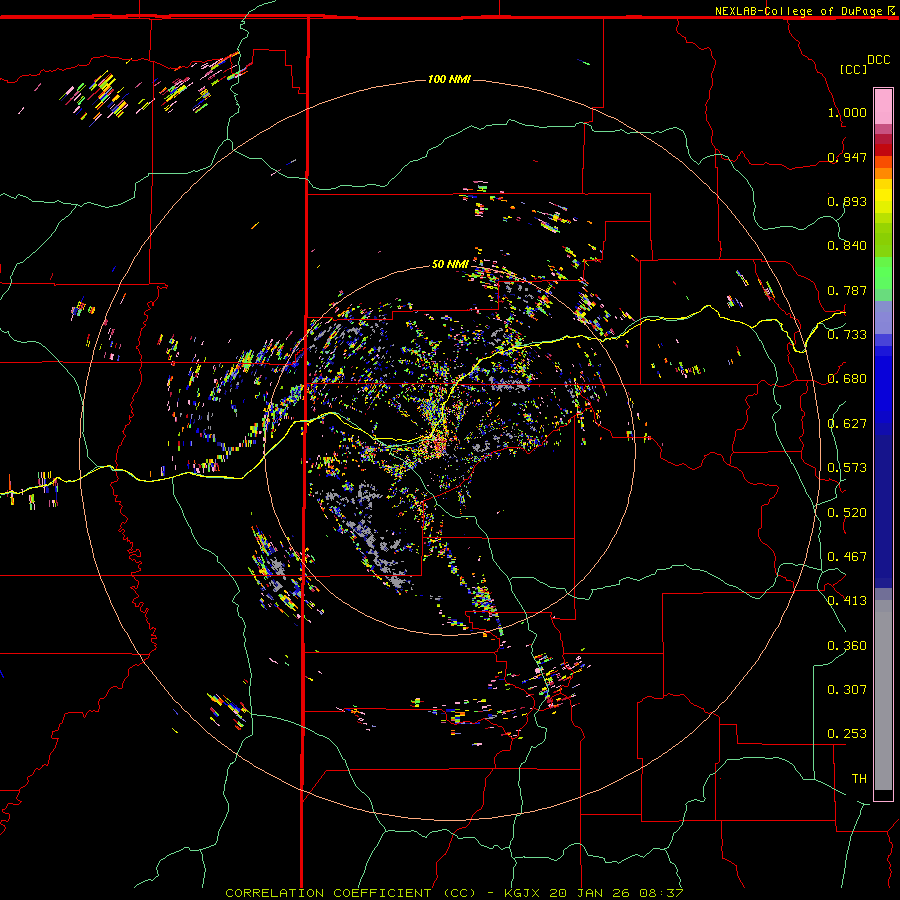This screenshot has width=900, height=900.
Task: Click the NEXLAB-College of DuPage label
Action: [x=800, y=11]
